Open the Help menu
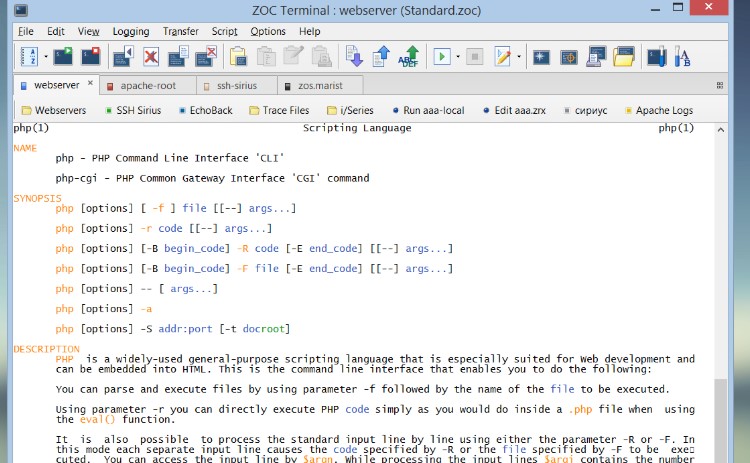 tap(309, 32)
